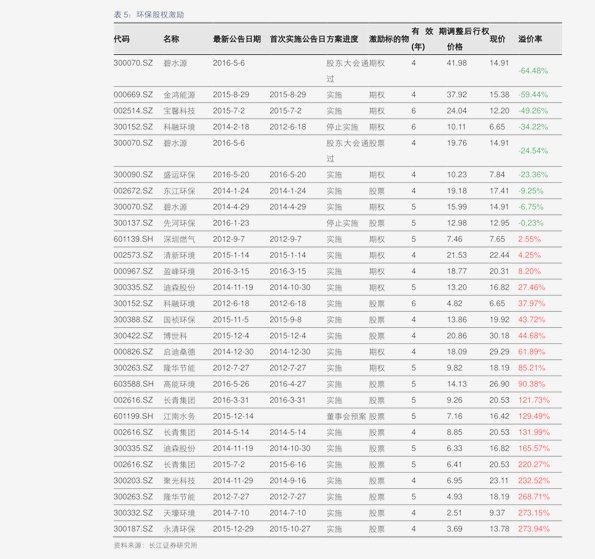Select stock code 002672.SZ
Viewport: 595px width, 559px height.
click(133, 191)
